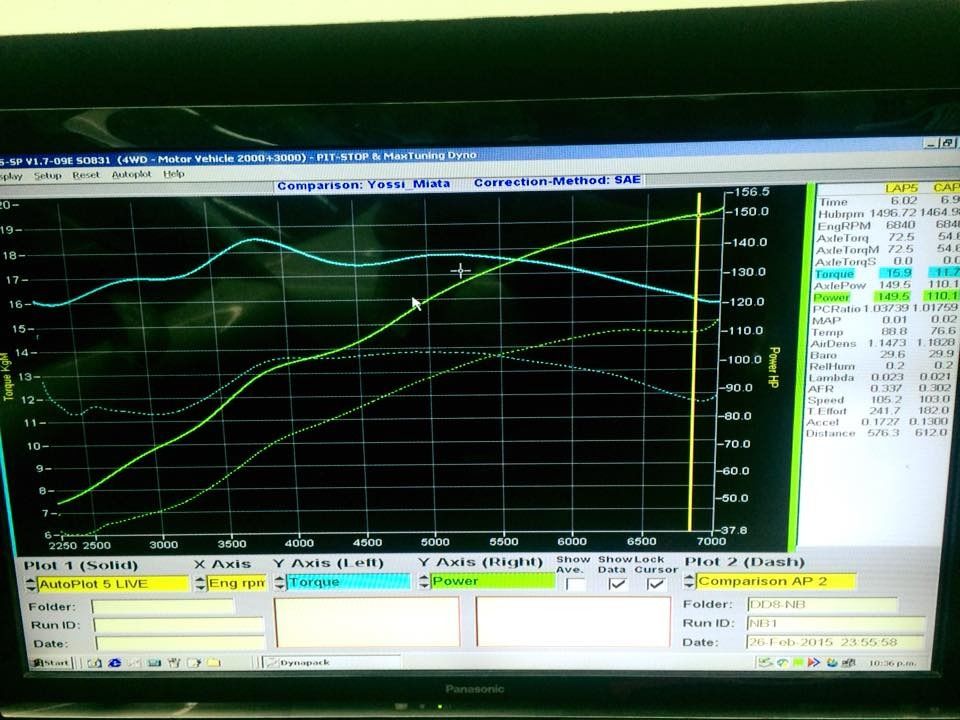This screenshot has height=720, width=960.
Task: Uncheck the Show Data checkbox
Action: coord(618,583)
